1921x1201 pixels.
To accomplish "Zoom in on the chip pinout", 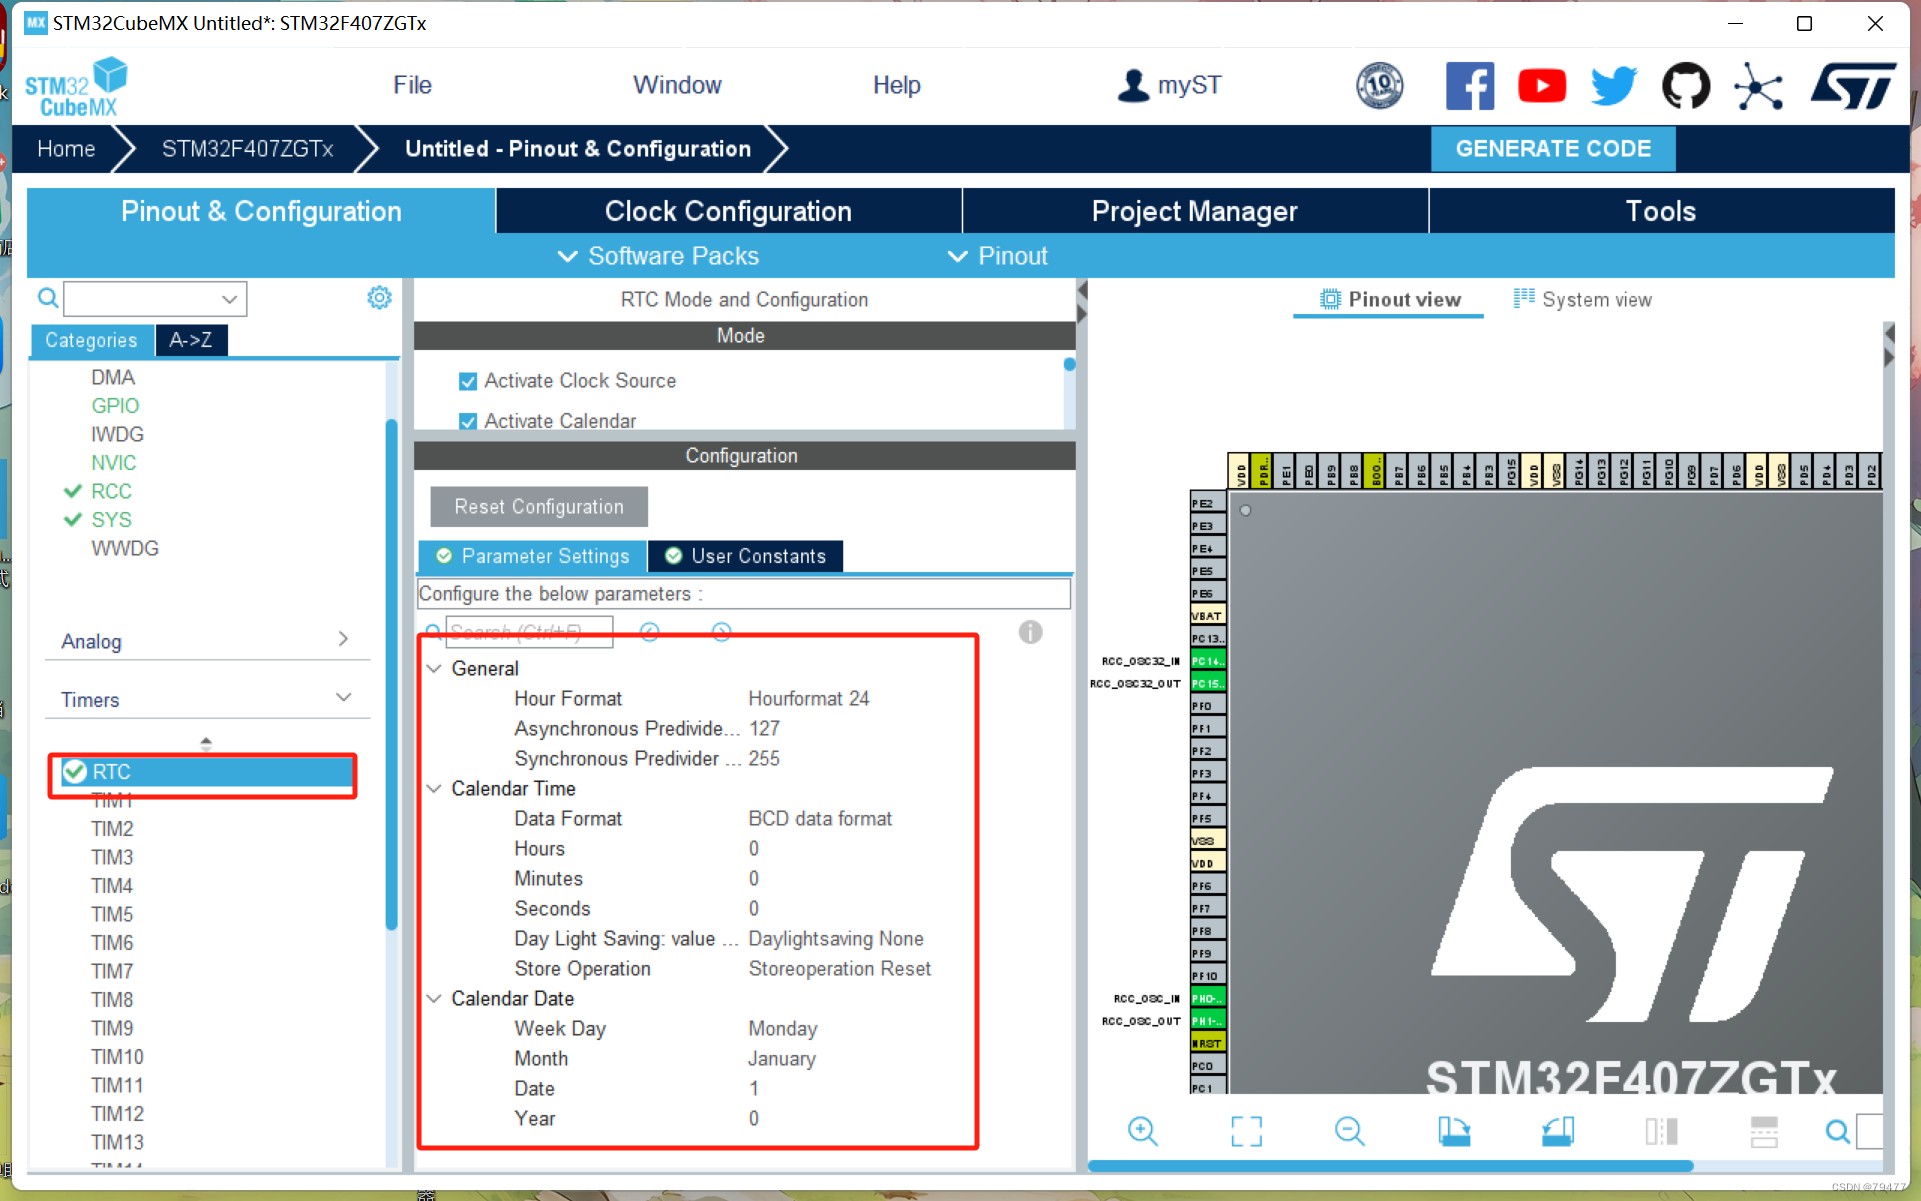I will [1142, 1131].
